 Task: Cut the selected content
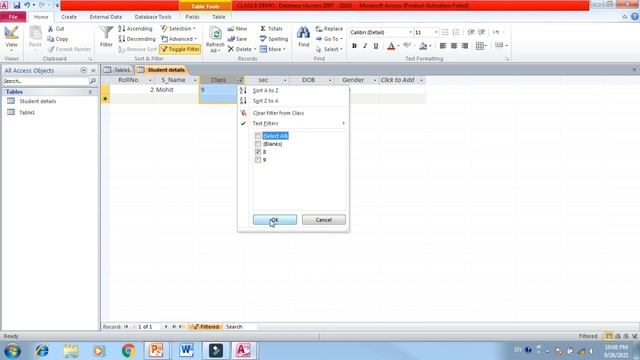[x=56, y=29]
